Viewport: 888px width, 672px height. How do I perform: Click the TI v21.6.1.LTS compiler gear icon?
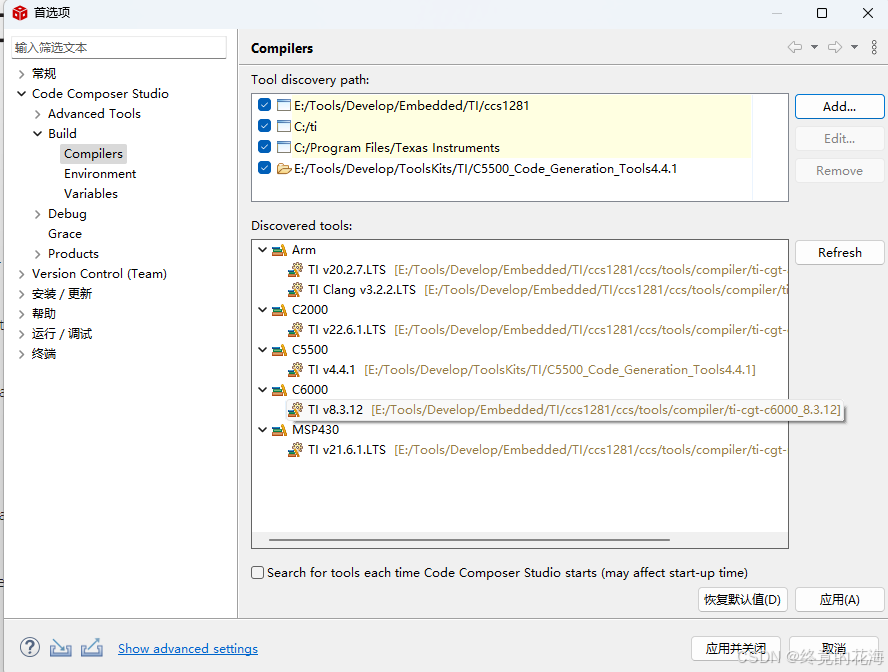[x=295, y=450]
